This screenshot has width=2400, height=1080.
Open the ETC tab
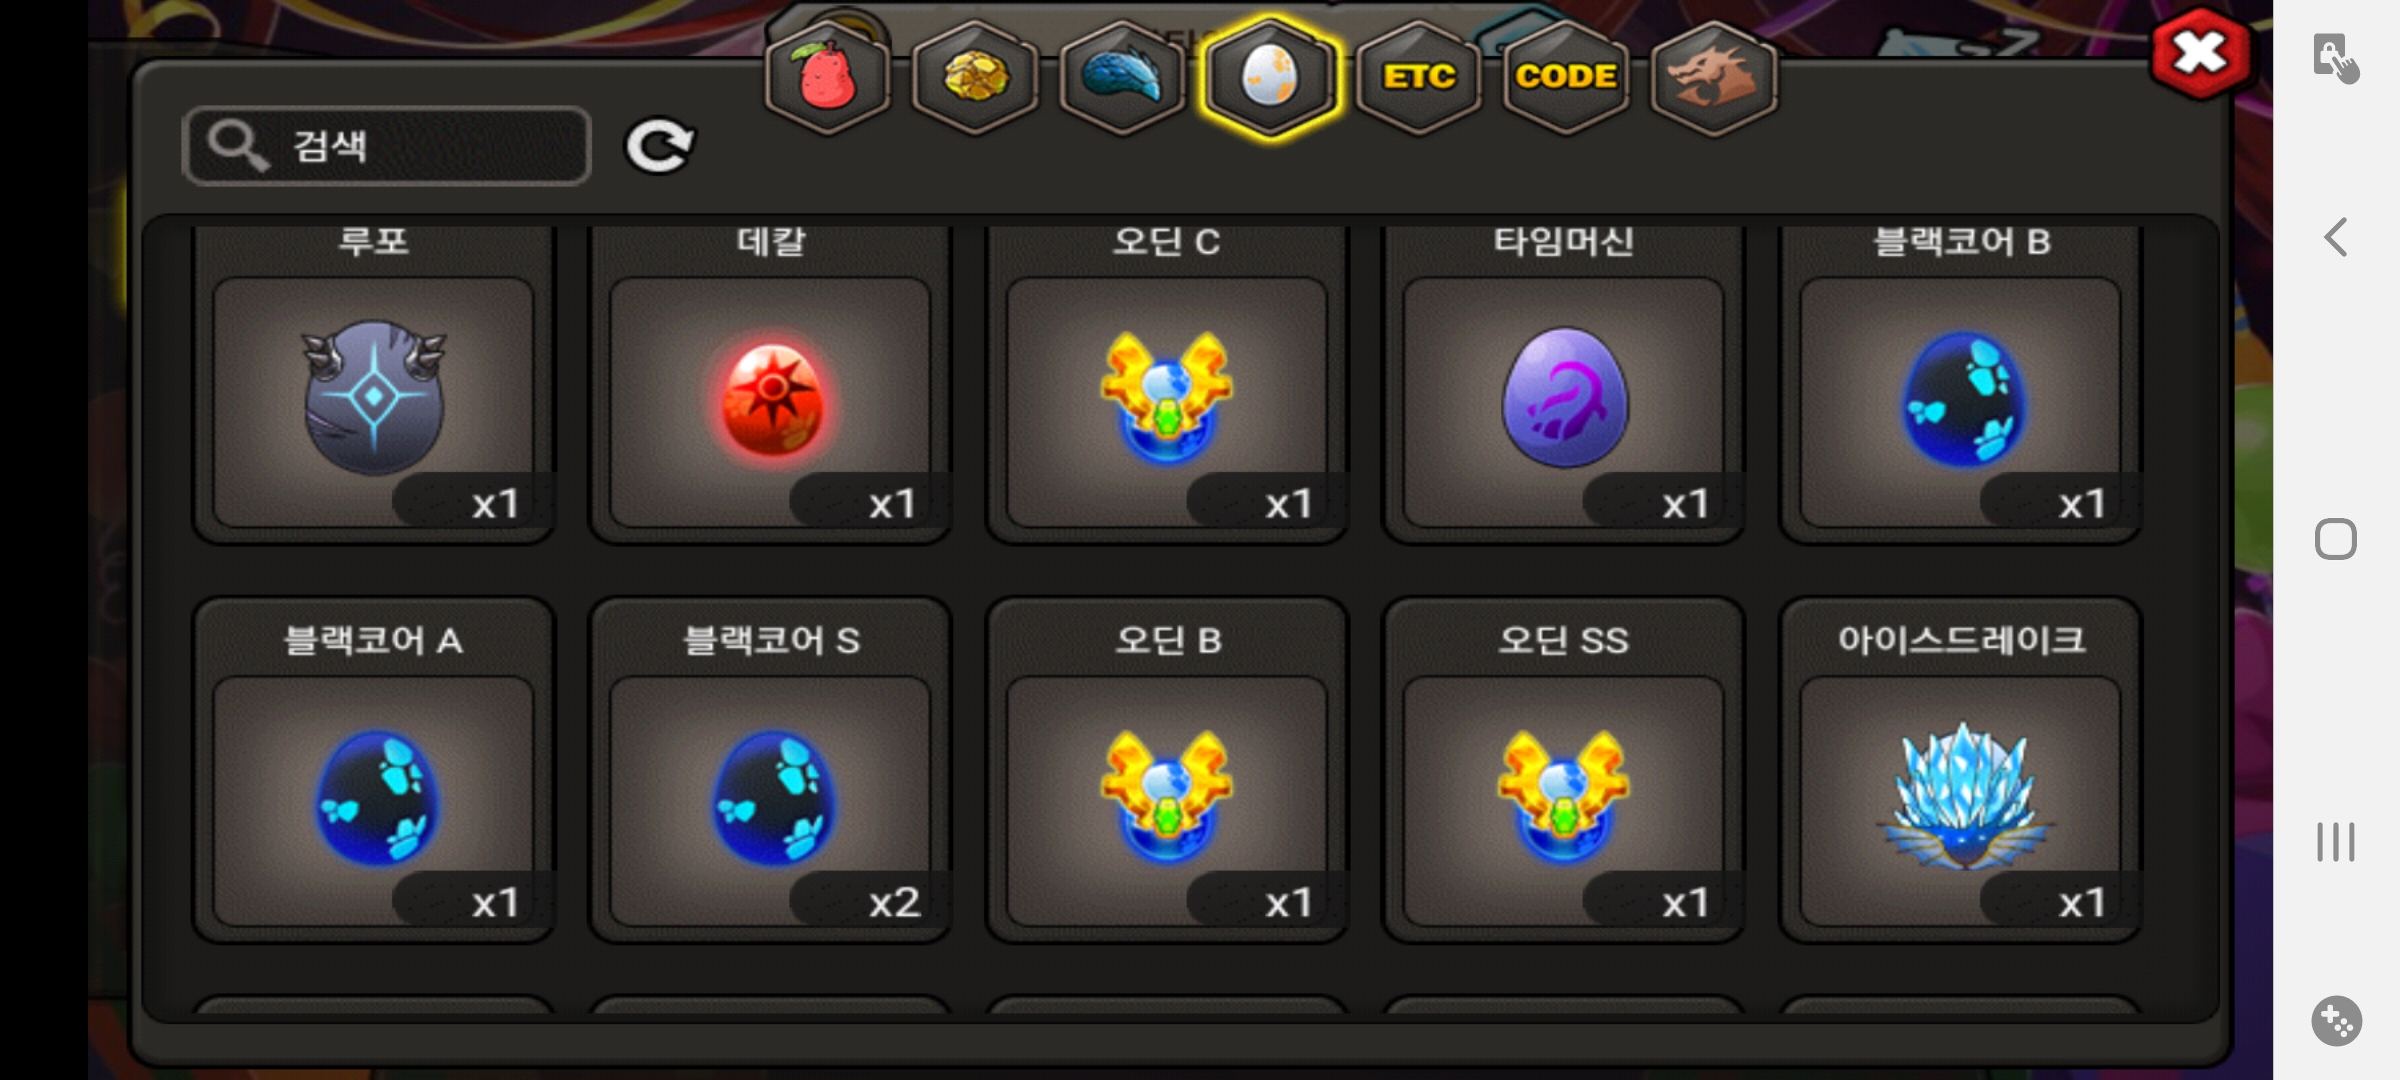coord(1418,77)
